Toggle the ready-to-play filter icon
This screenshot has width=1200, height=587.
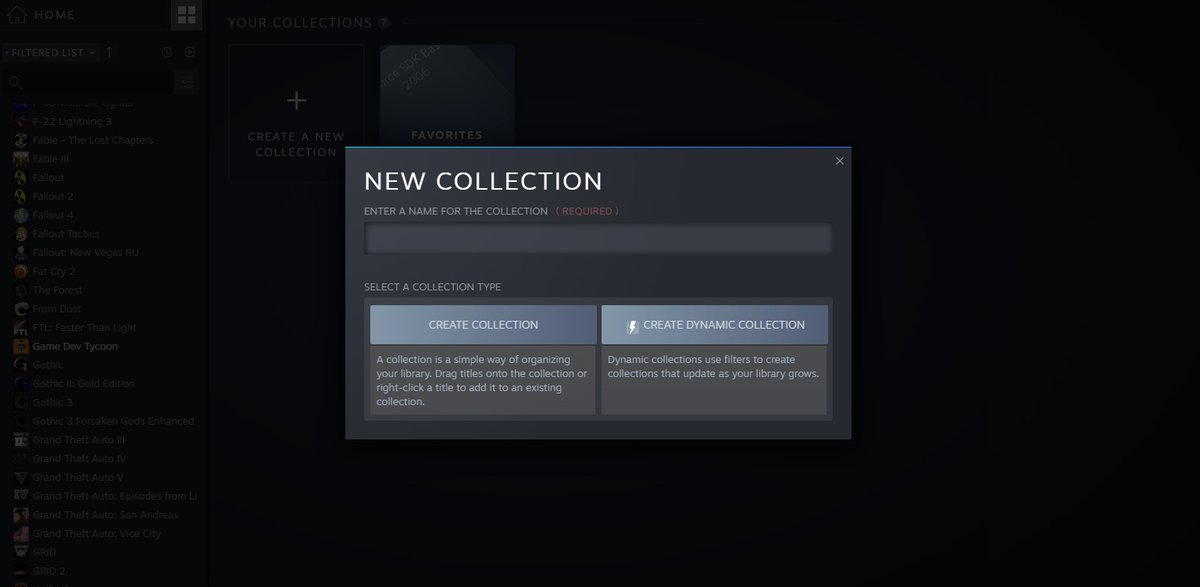coord(190,52)
